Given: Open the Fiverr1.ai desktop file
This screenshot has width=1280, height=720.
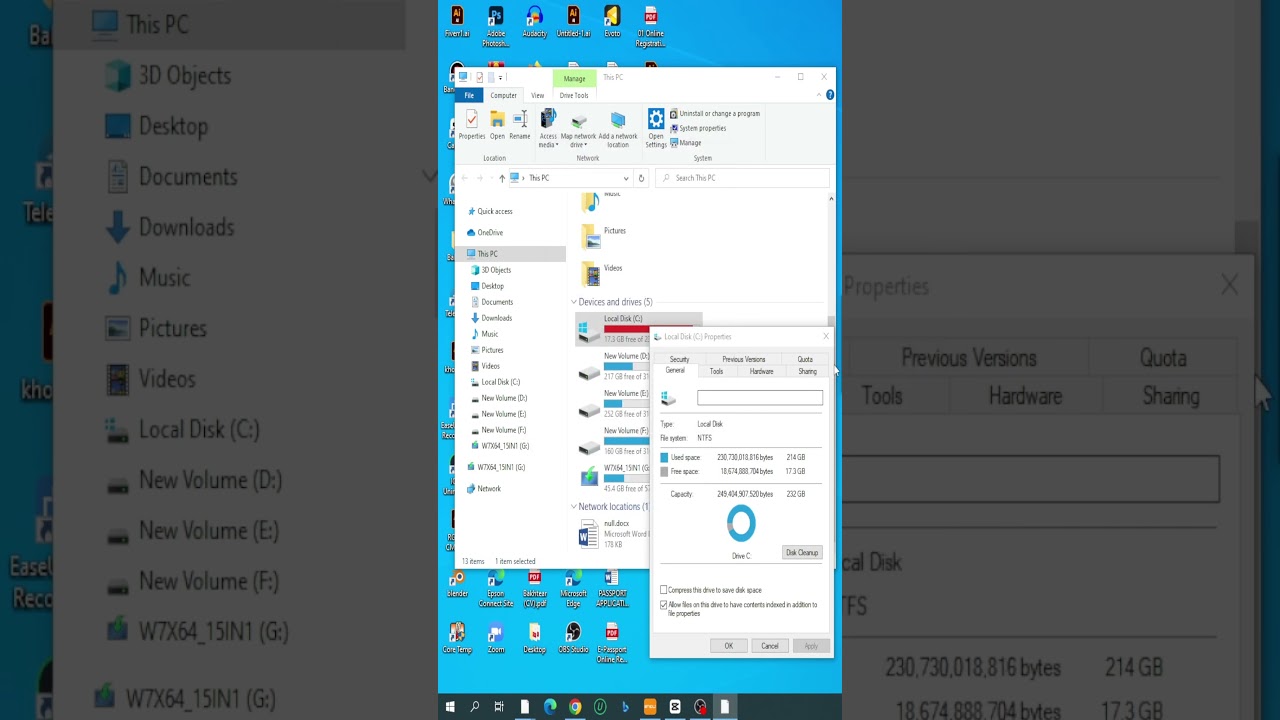Looking at the screenshot, I should (457, 22).
